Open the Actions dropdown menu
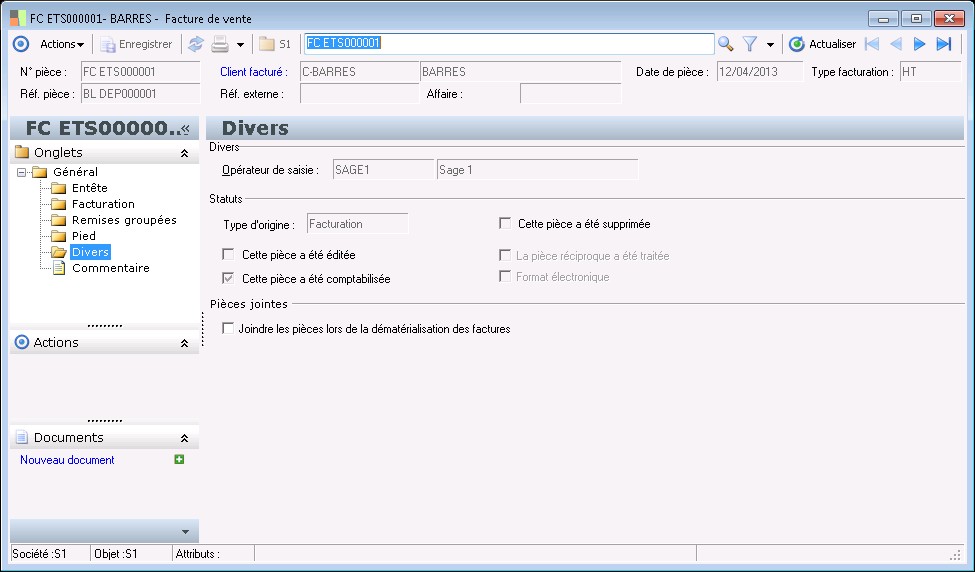This screenshot has width=975, height=572. [61, 44]
